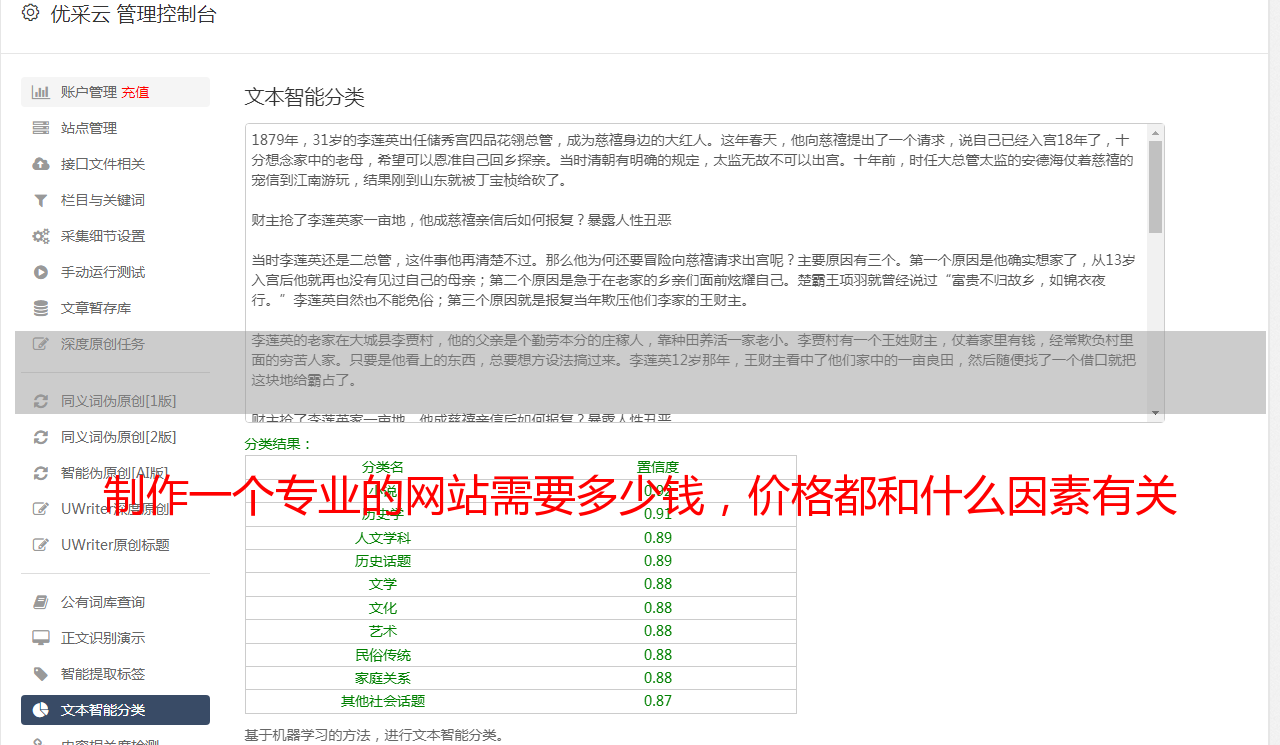This screenshot has height=745, width=1280.
Task: Open 站点管理 via its server icon
Action: coord(41,128)
